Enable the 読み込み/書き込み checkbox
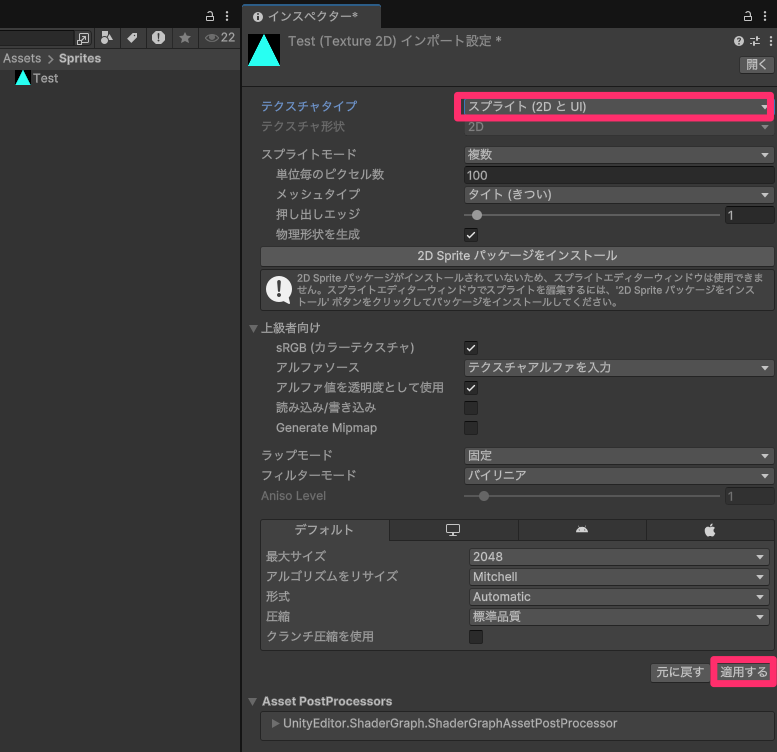The width and height of the screenshot is (777, 752). point(471,408)
